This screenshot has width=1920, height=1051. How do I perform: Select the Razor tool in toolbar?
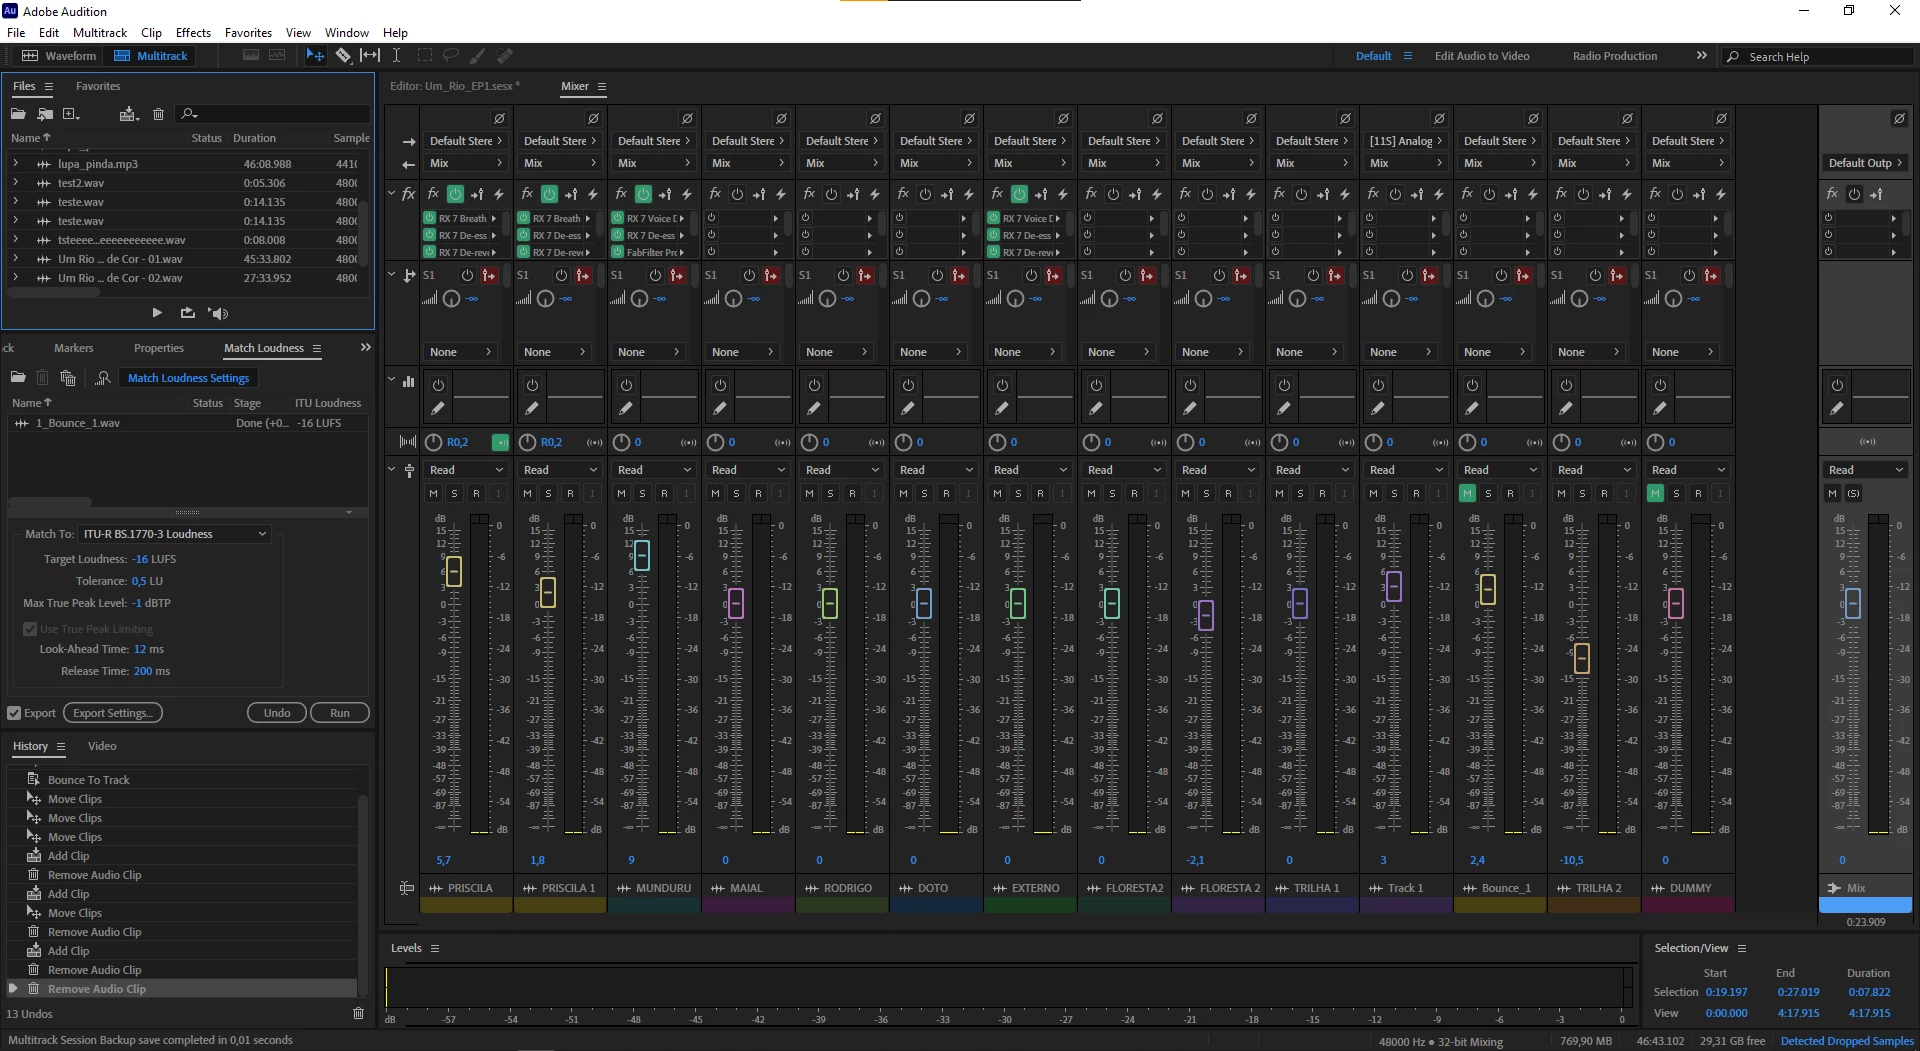(x=343, y=56)
